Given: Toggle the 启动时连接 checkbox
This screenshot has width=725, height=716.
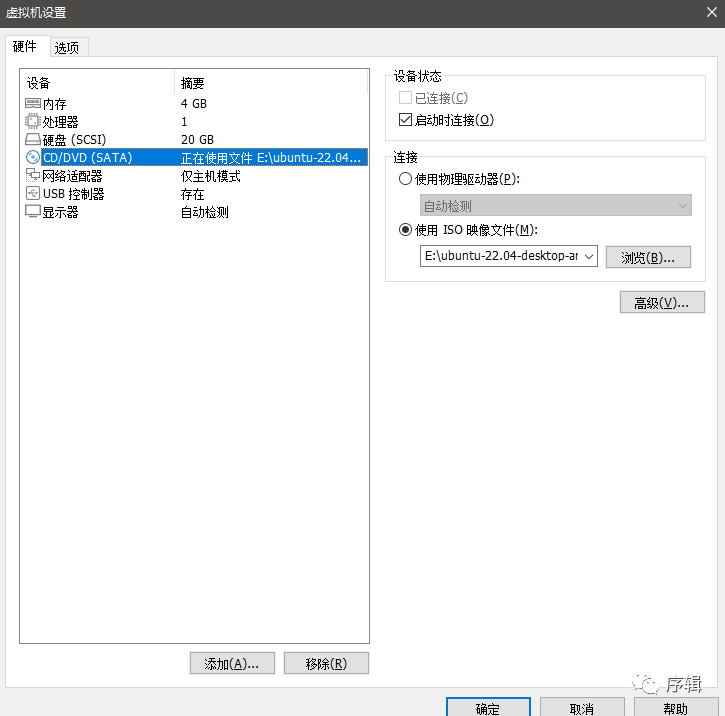Looking at the screenshot, I should point(405,120).
